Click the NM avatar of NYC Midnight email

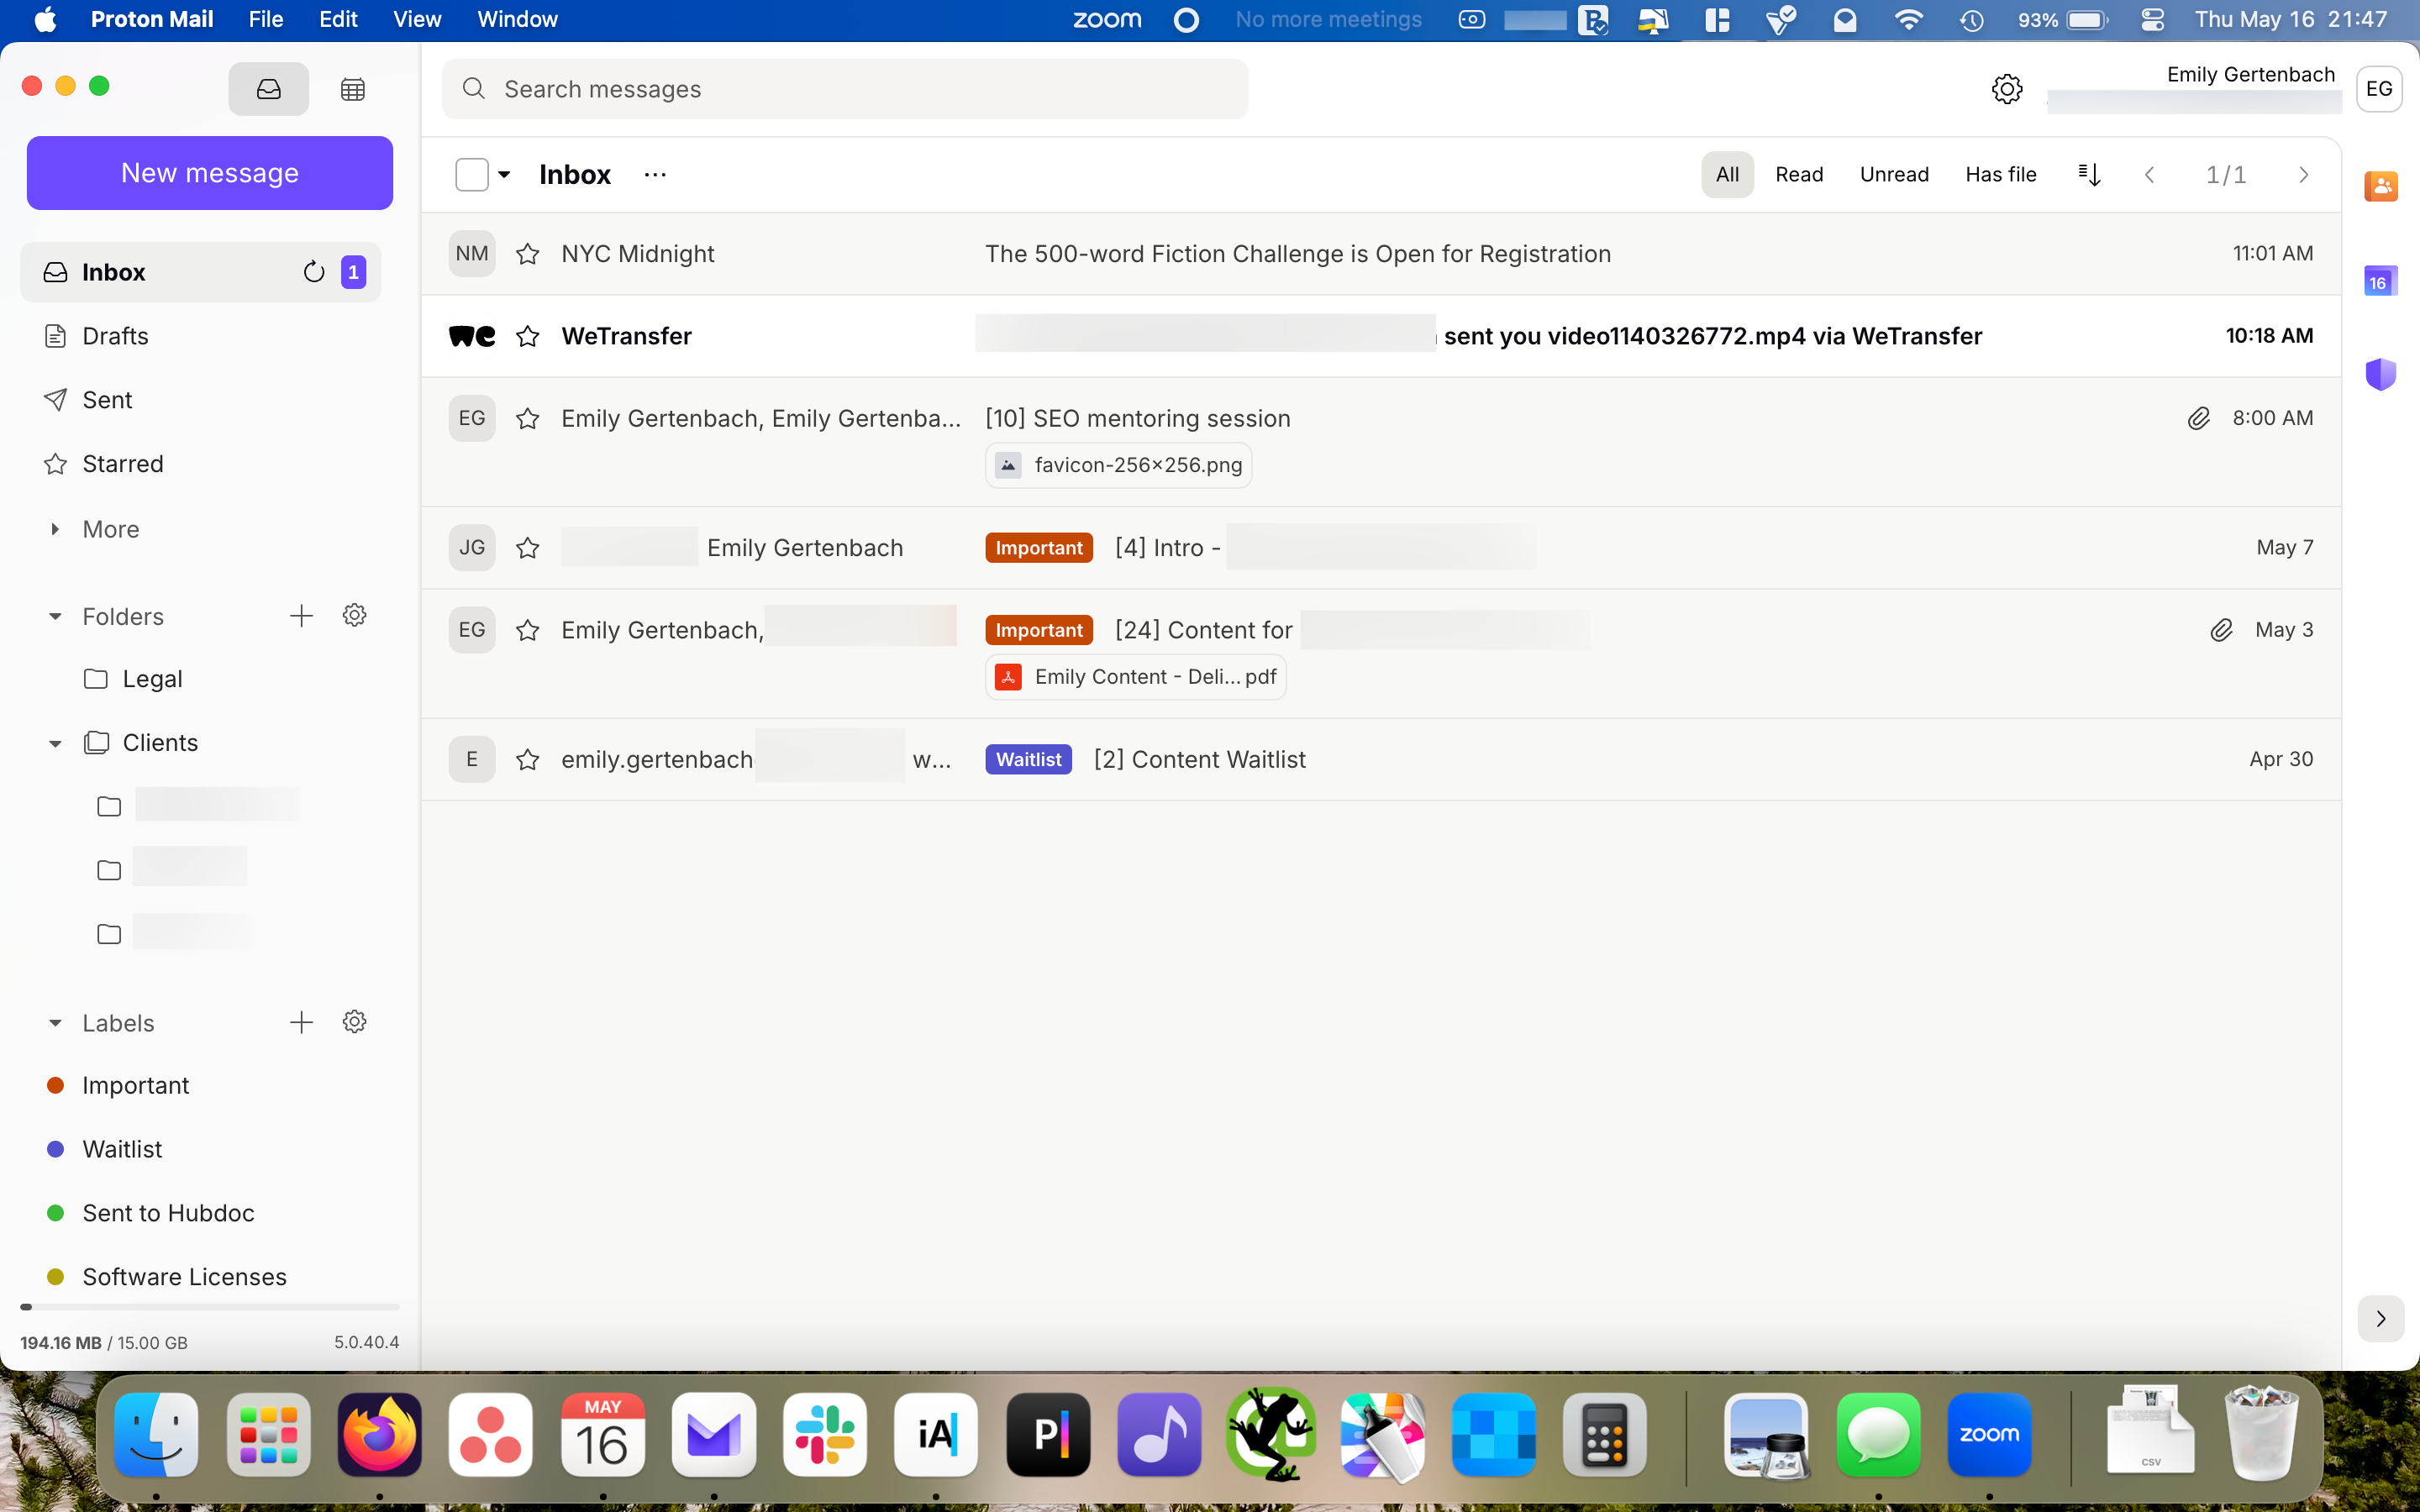tap(472, 254)
